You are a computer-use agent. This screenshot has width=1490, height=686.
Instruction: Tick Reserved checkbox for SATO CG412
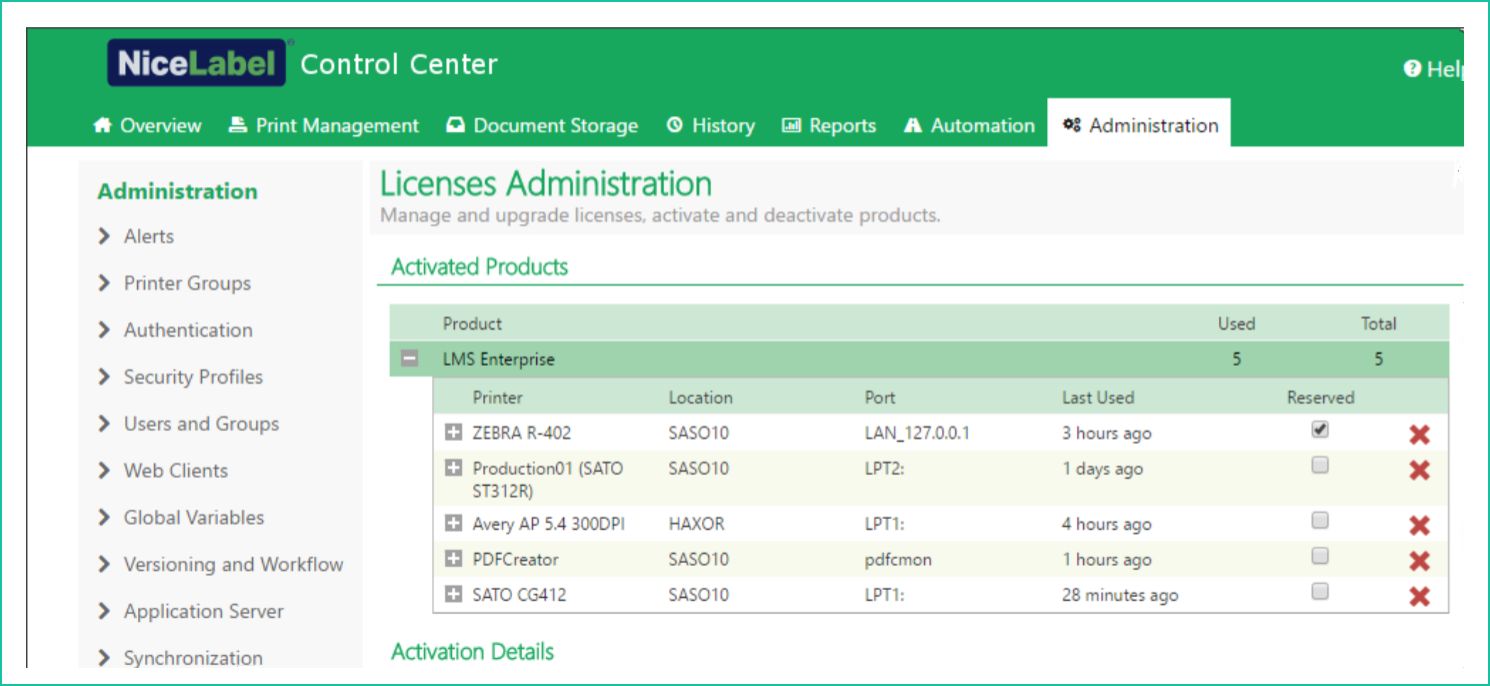pos(1320,592)
